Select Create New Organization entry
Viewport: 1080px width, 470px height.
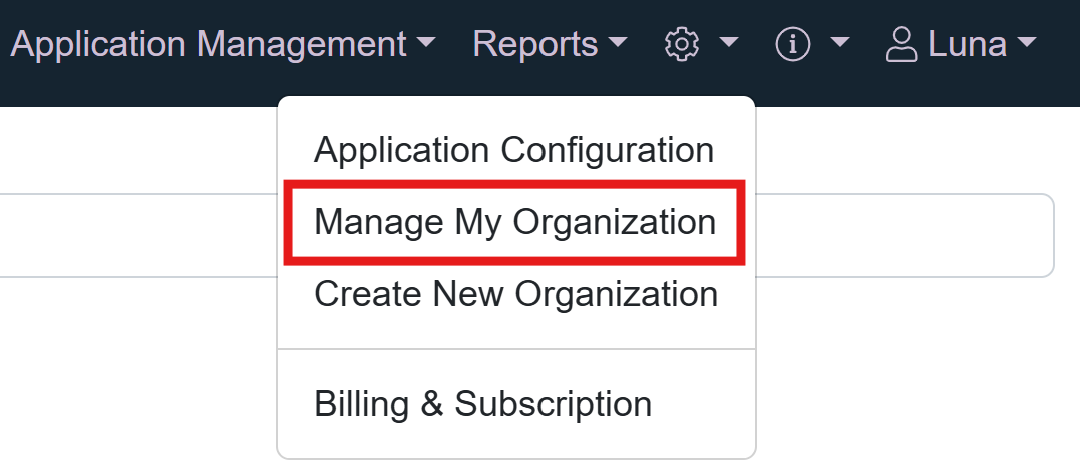pyautogui.click(x=516, y=294)
